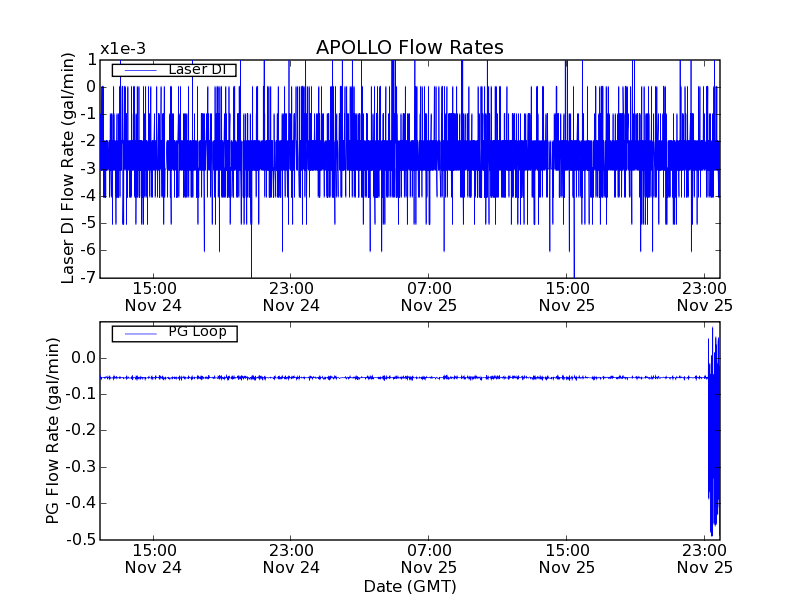Click the Laser DI Flow Rate y-axis label
The image size is (800, 600).
click(x=68, y=168)
